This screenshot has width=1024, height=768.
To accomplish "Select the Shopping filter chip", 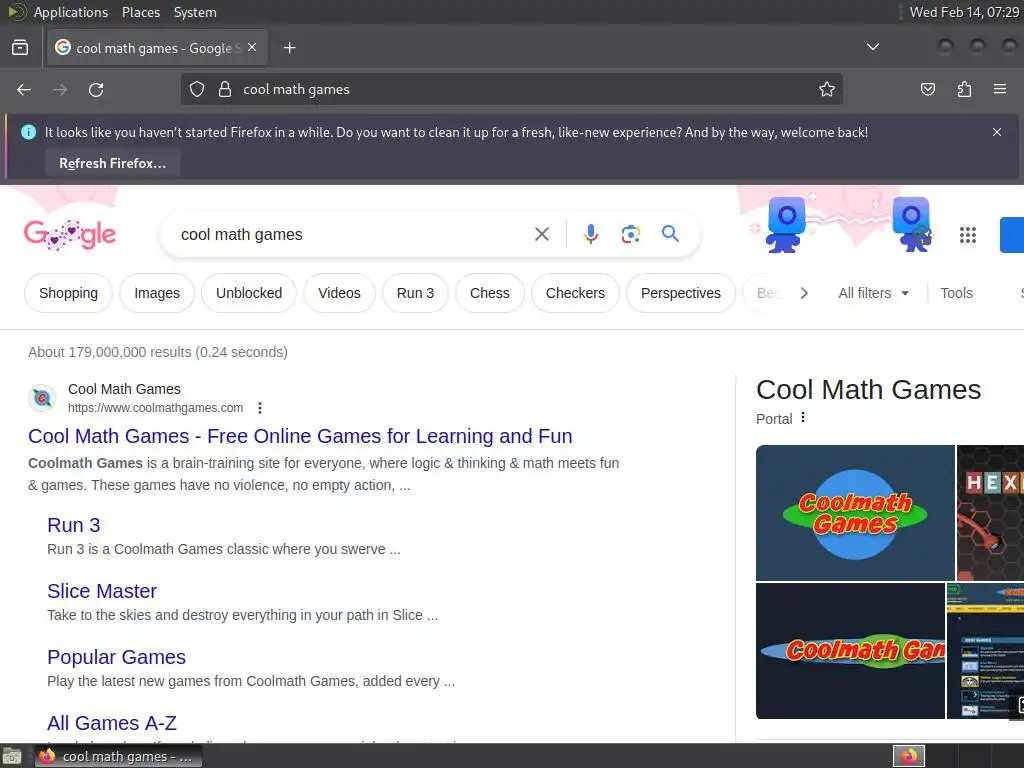I will pos(69,293).
